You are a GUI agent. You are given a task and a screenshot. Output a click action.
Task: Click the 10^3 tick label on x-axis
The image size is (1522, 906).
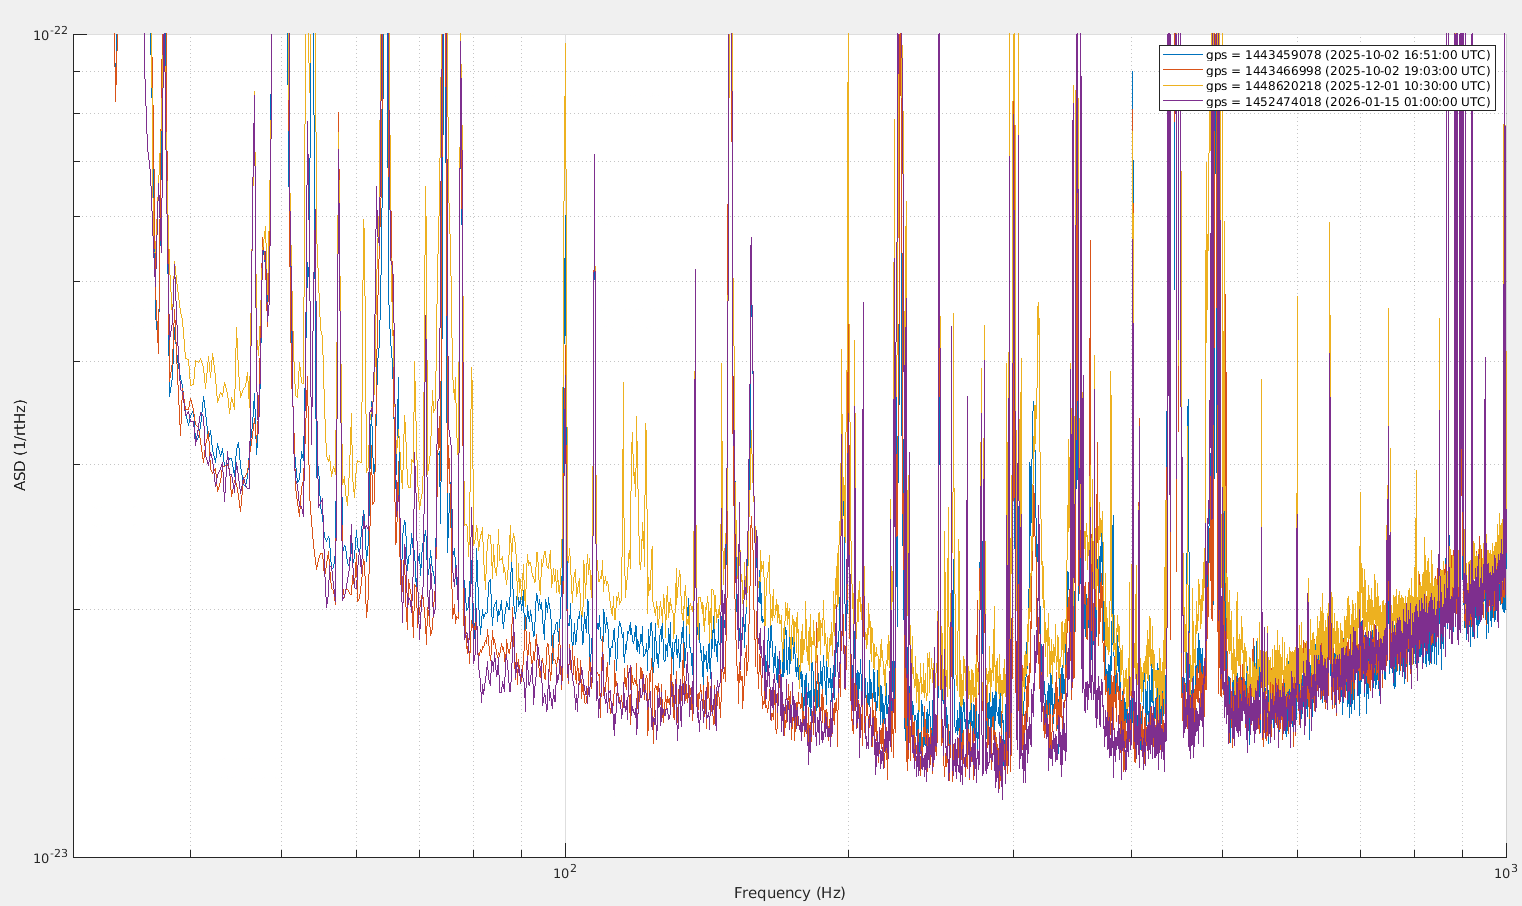(x=1505, y=871)
